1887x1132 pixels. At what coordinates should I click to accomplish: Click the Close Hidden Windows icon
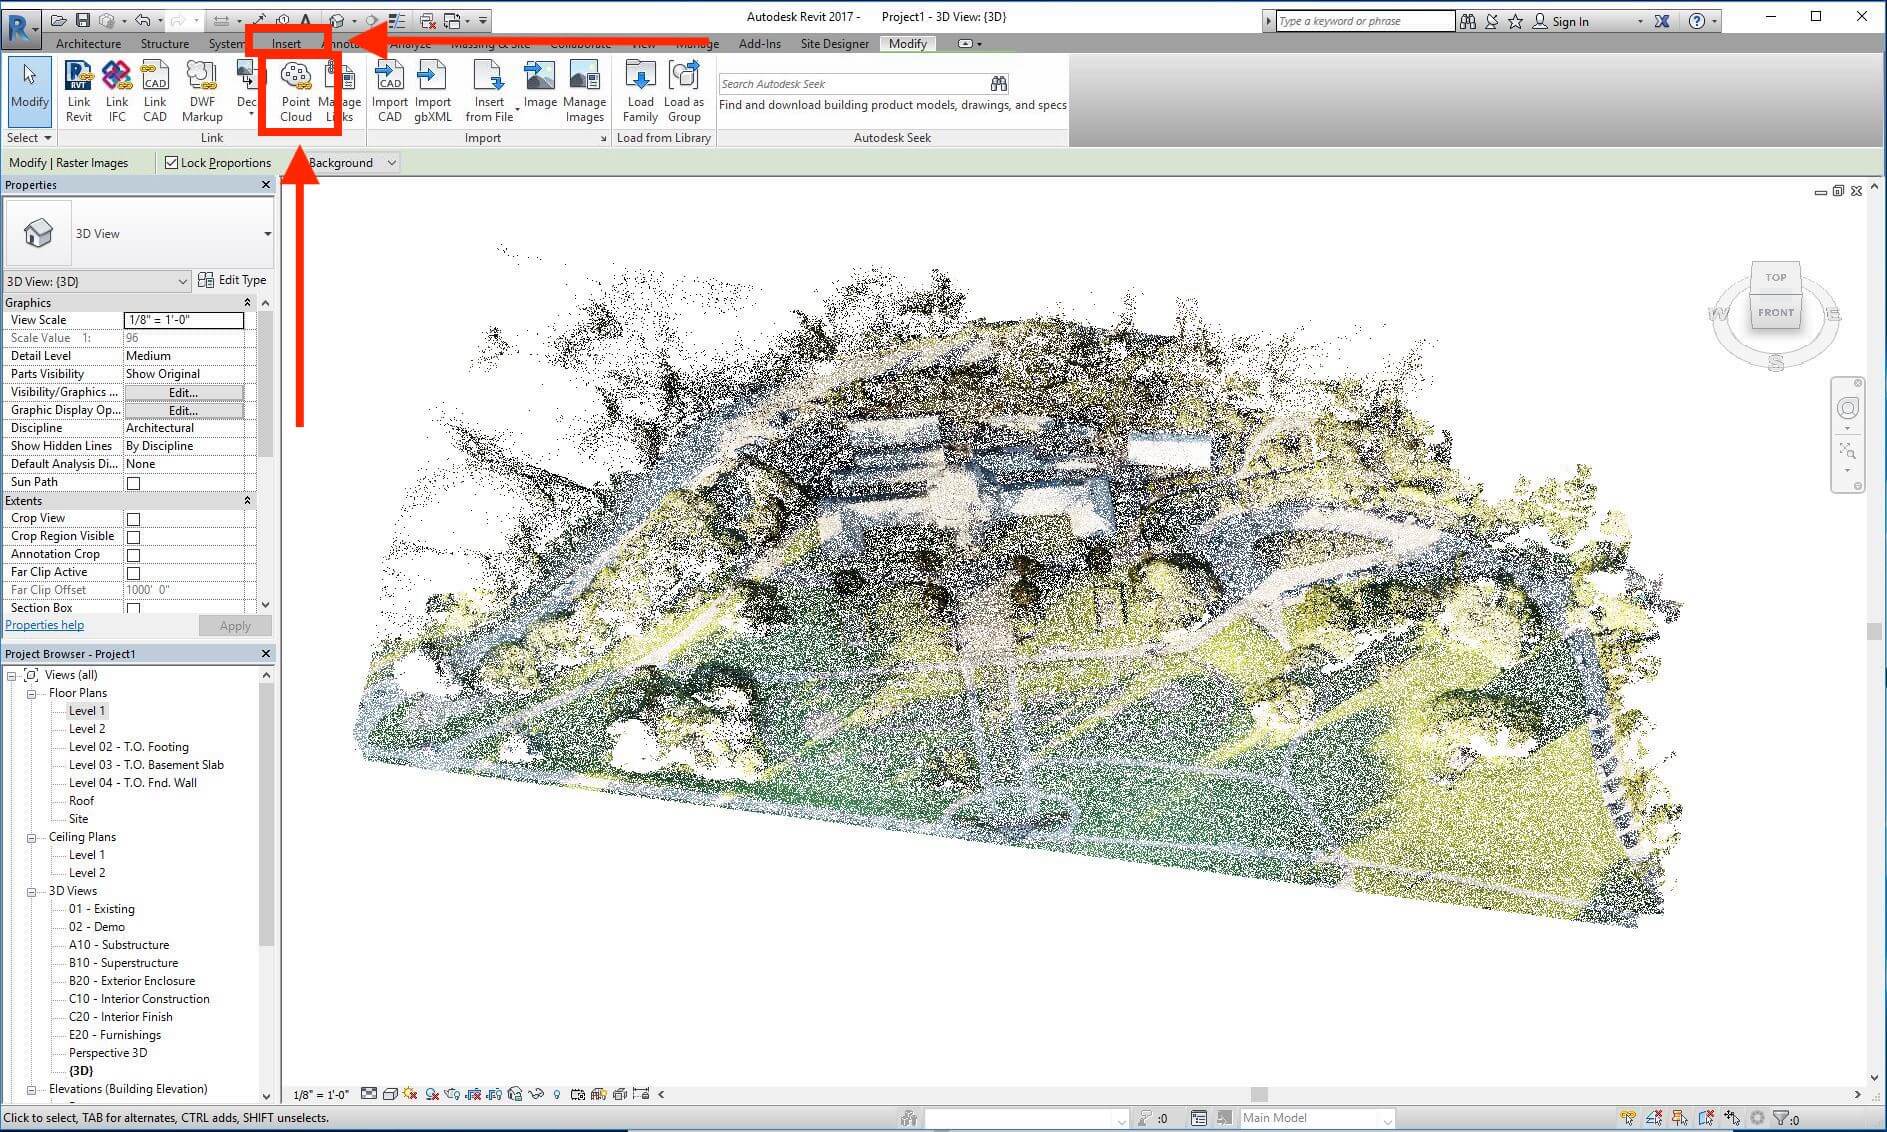[428, 20]
